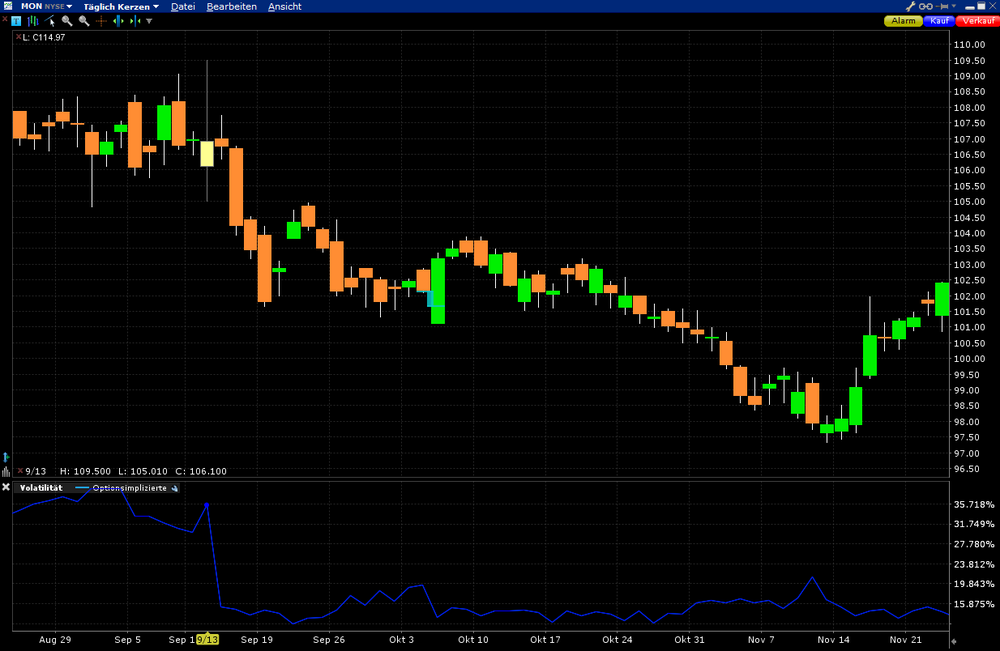This screenshot has height=651, width=1000.
Task: Click the first magnifier zoom tool
Action: point(67,21)
